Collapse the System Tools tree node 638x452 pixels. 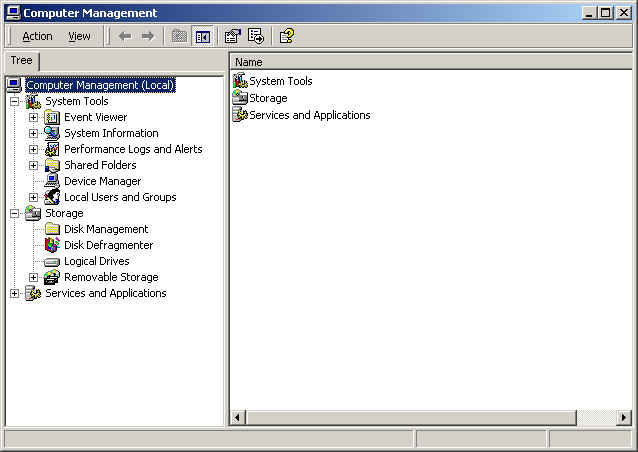click(x=14, y=101)
